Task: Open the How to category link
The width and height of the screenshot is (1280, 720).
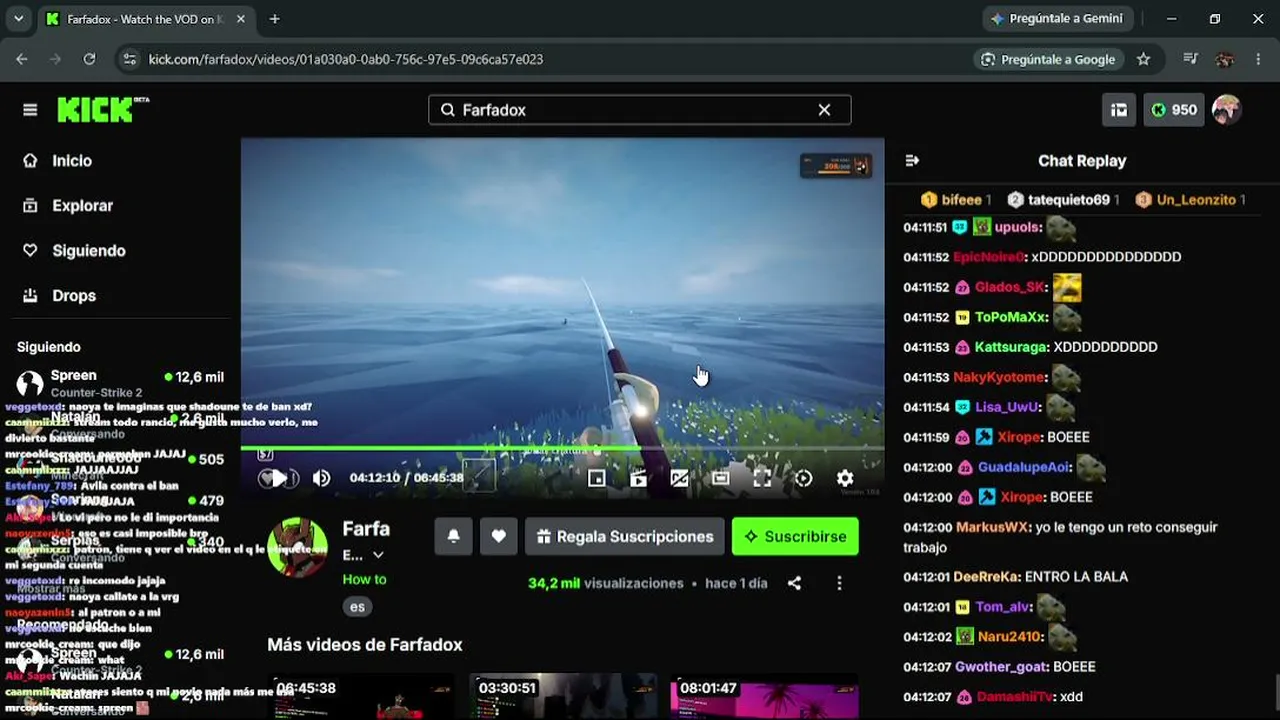Action: [x=364, y=579]
